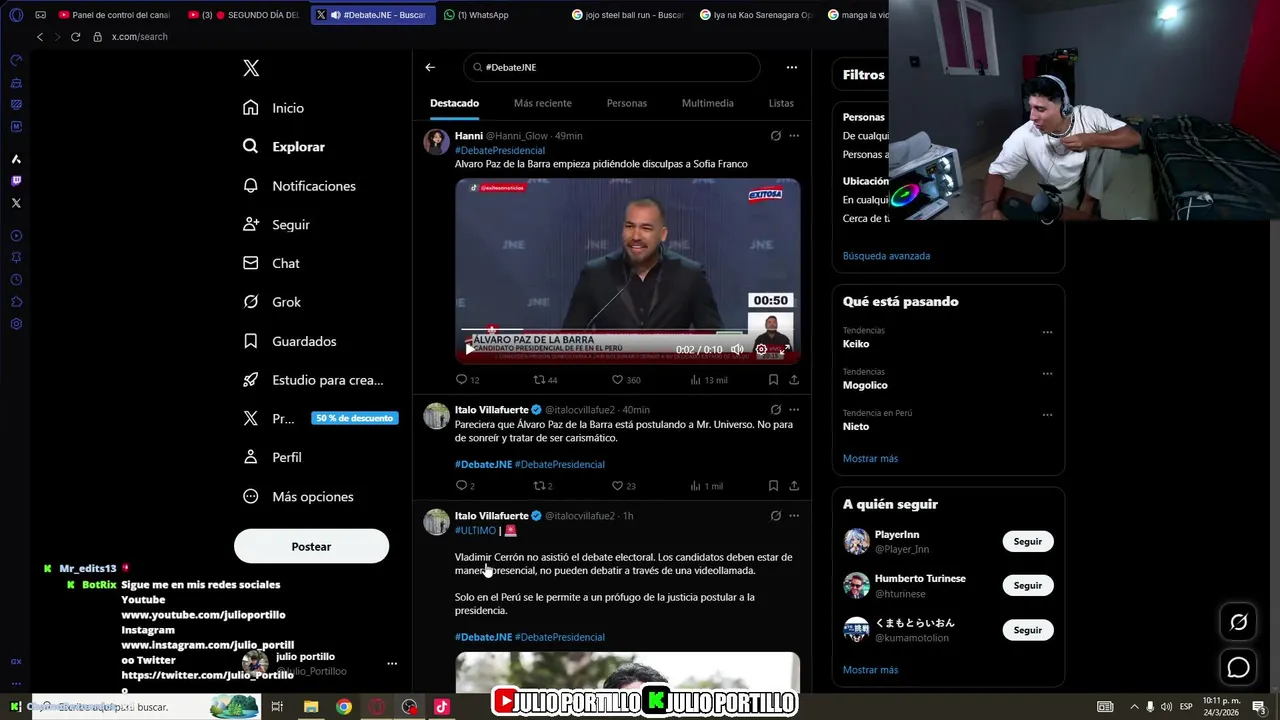Click the #DebateJNE search field
This screenshot has height=720, width=1280.
pos(612,67)
